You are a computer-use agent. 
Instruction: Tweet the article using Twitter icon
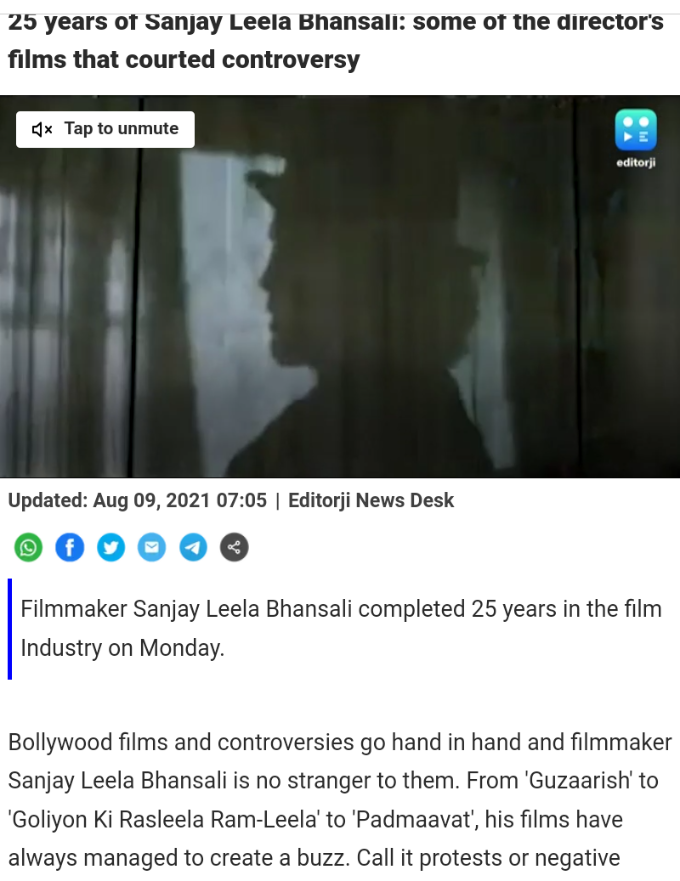(x=111, y=547)
